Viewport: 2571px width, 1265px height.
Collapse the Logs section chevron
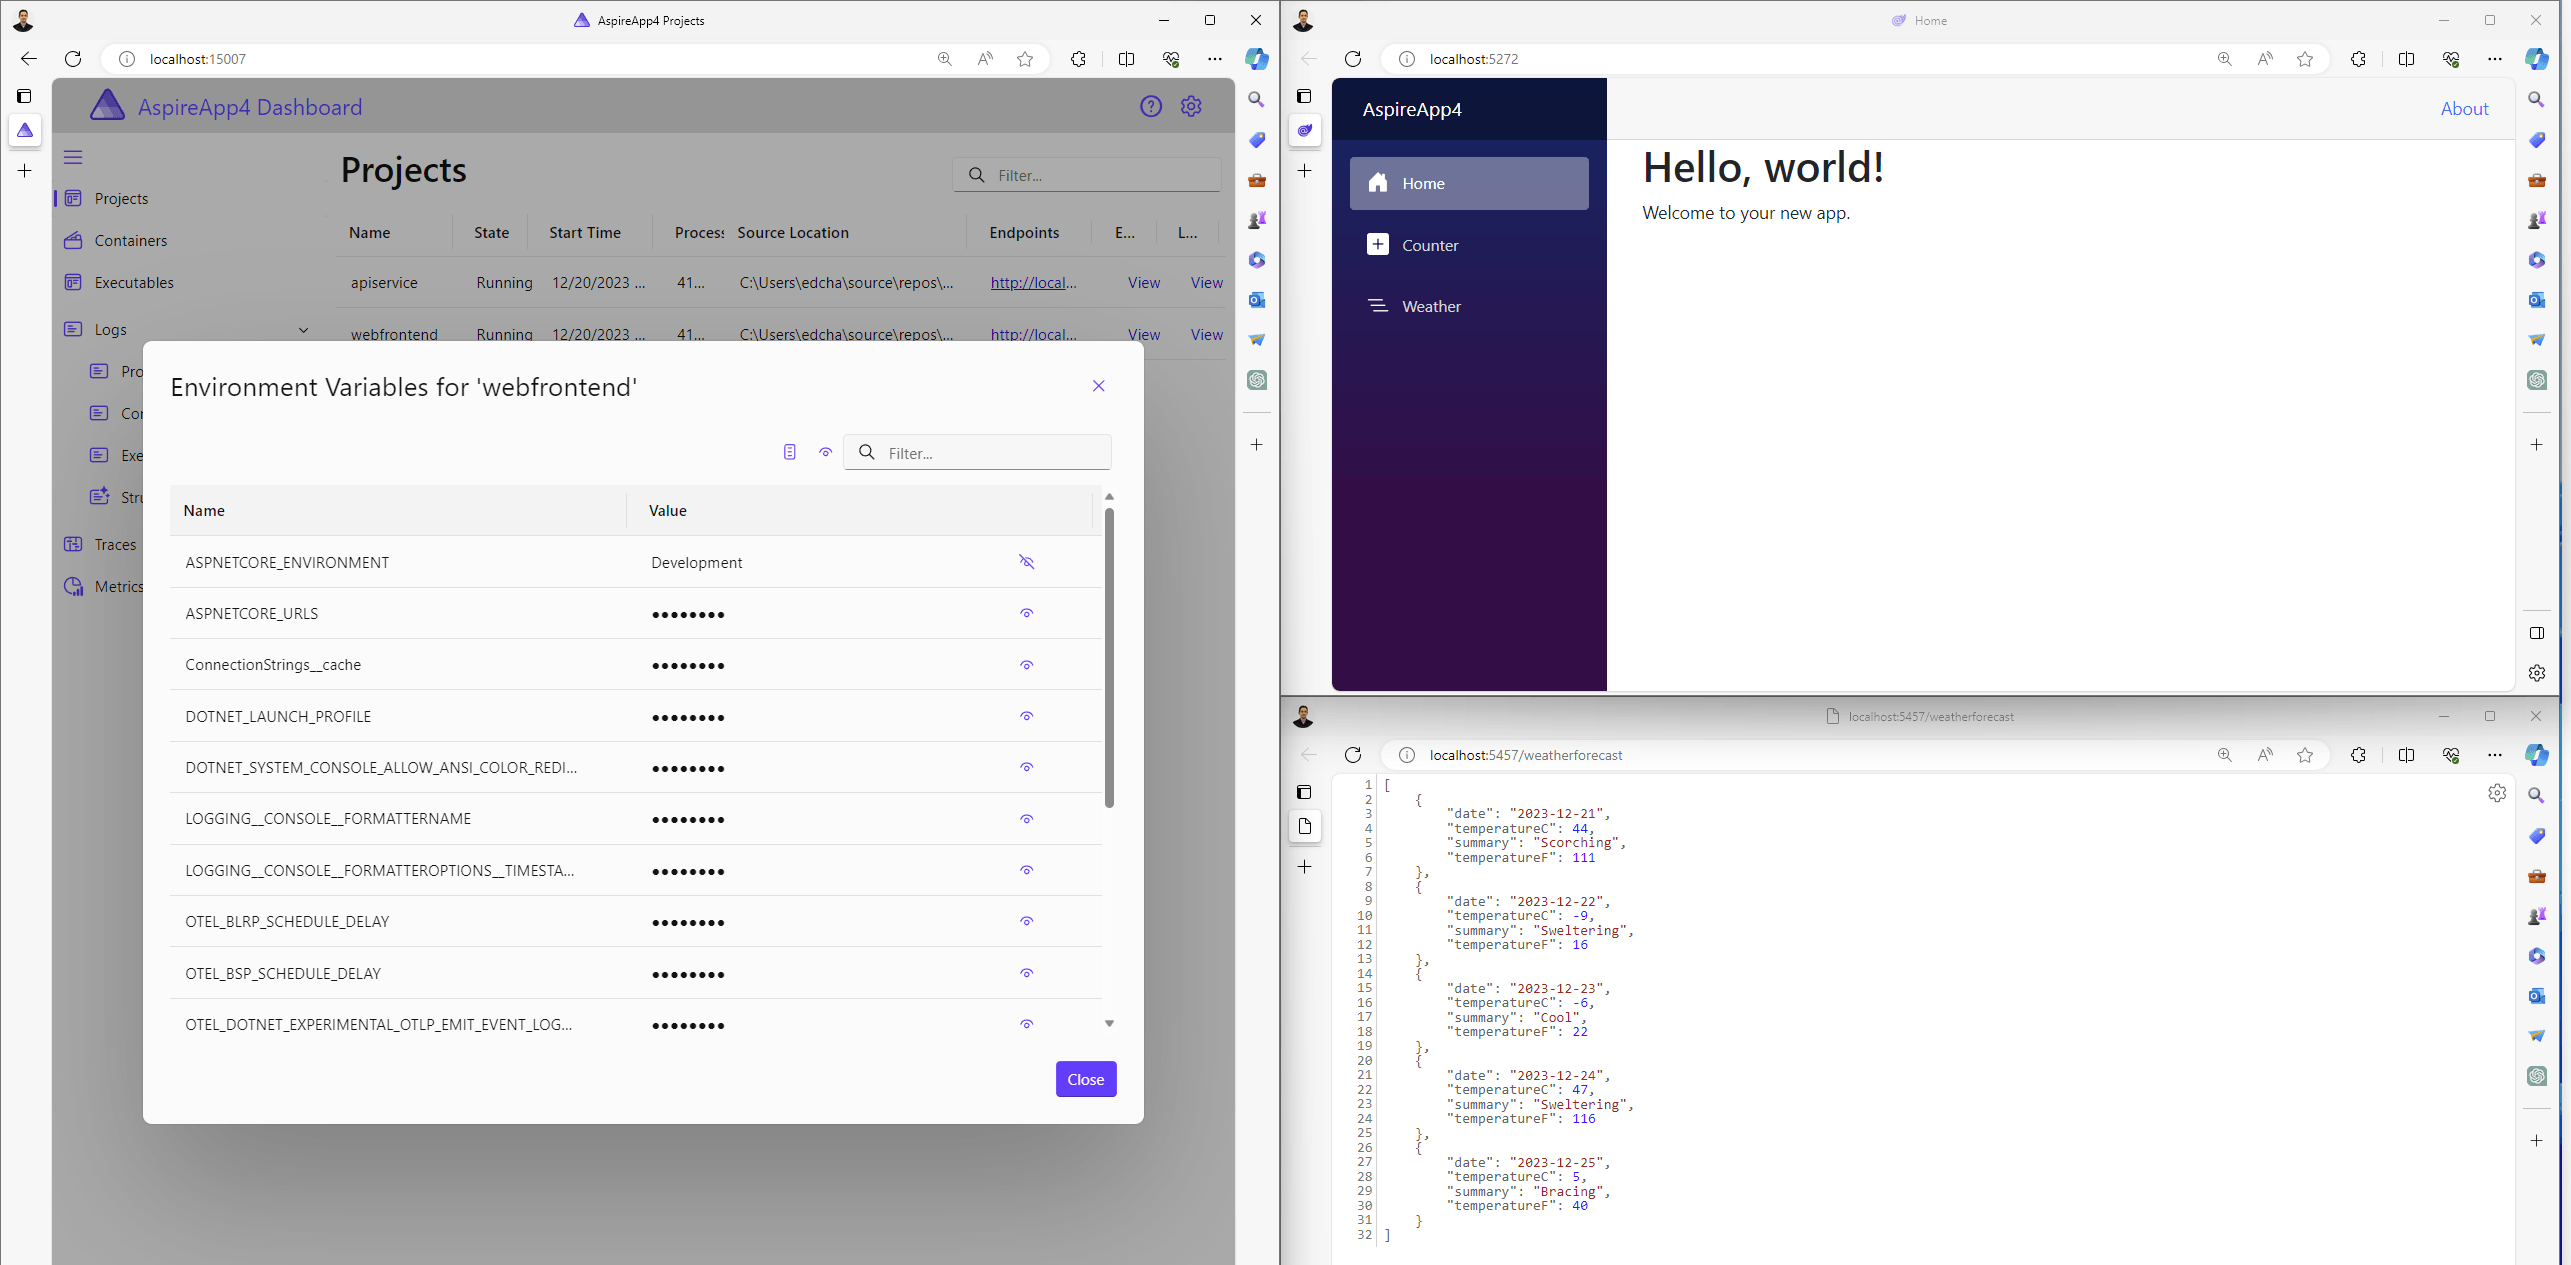[303, 330]
